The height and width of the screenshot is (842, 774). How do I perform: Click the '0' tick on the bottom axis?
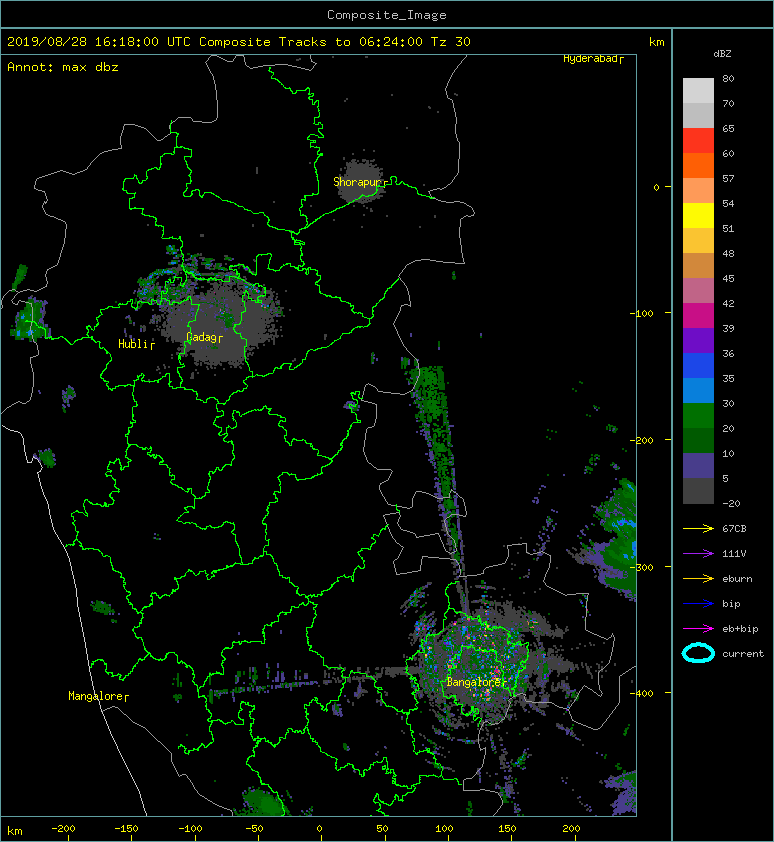320,829
